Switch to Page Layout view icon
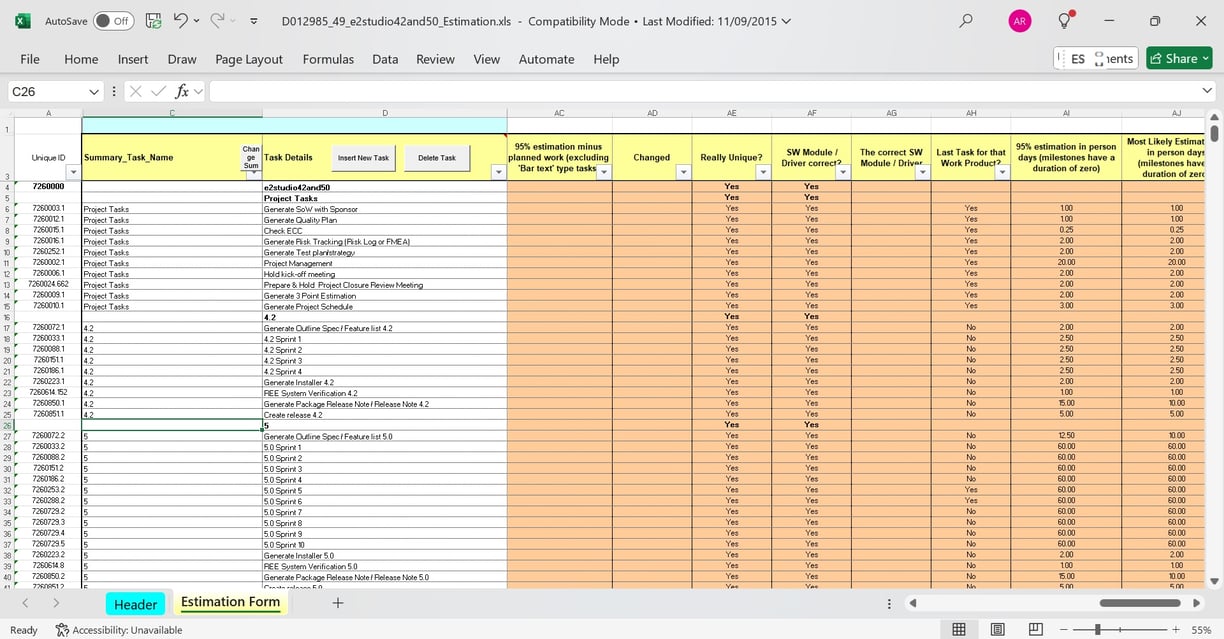The image size is (1224, 639). pyautogui.click(x=997, y=629)
